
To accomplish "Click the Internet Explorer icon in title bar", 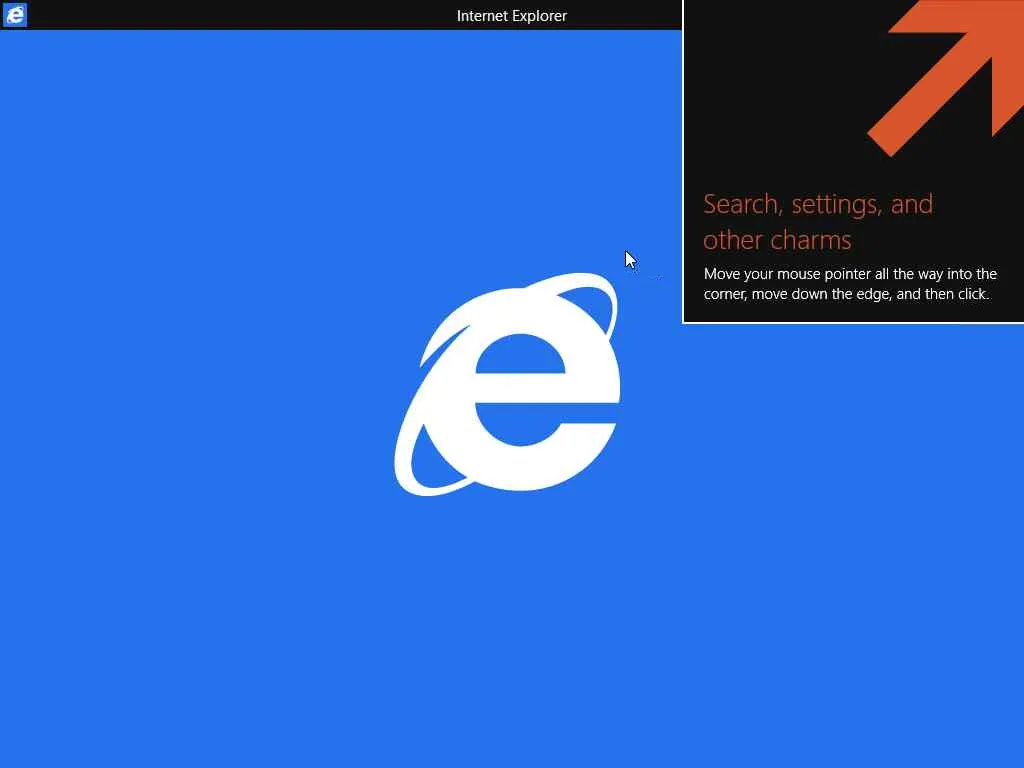I will tap(14, 14).
